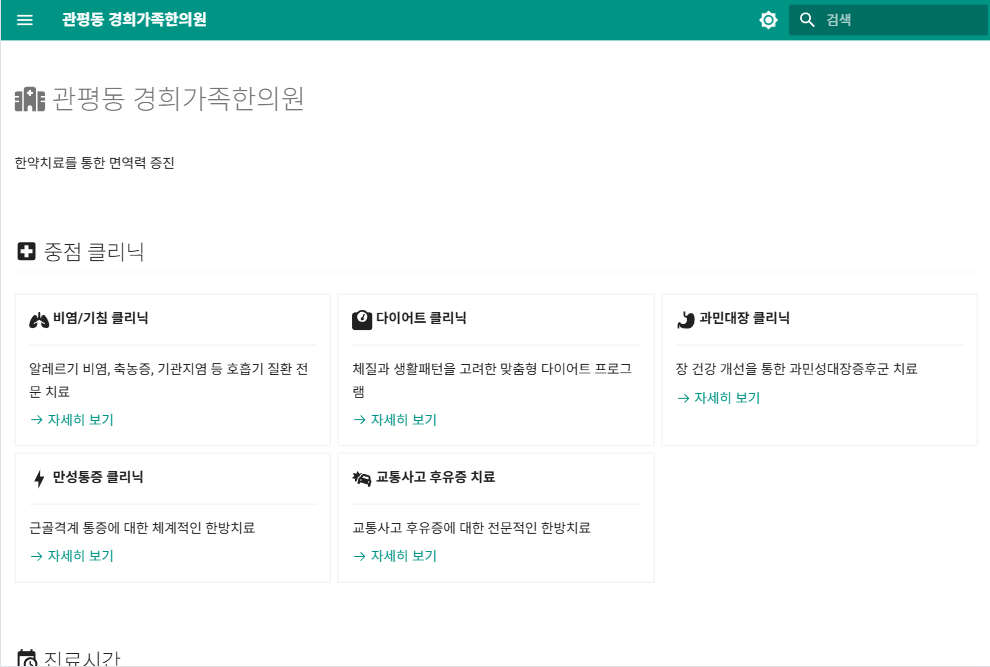Open 자세히 보기 for 교통사고 후유증 치료
990x667 pixels.
pos(394,556)
